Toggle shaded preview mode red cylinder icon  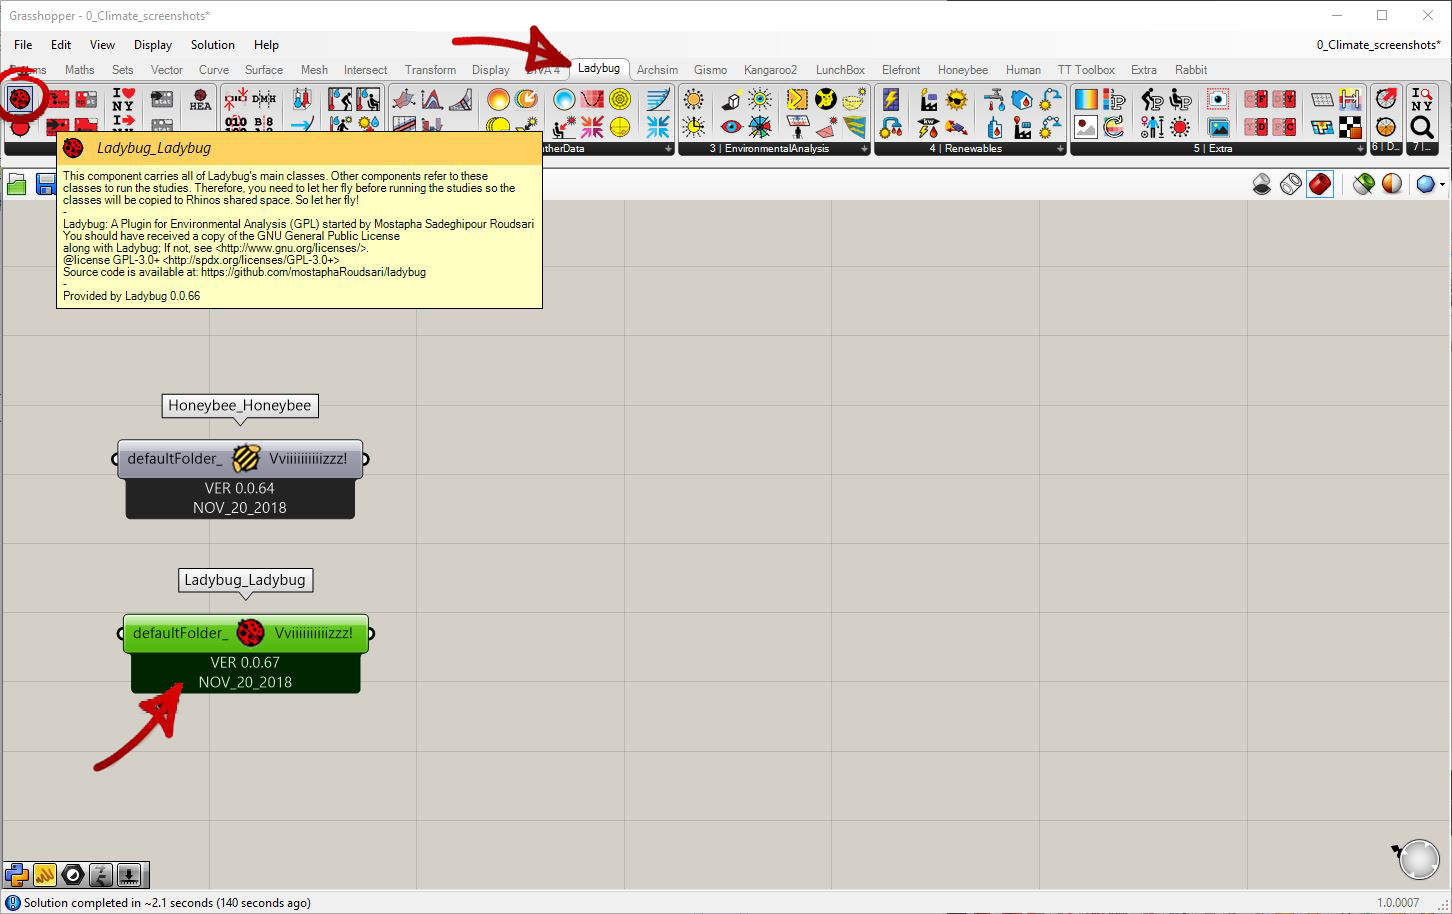click(1320, 184)
